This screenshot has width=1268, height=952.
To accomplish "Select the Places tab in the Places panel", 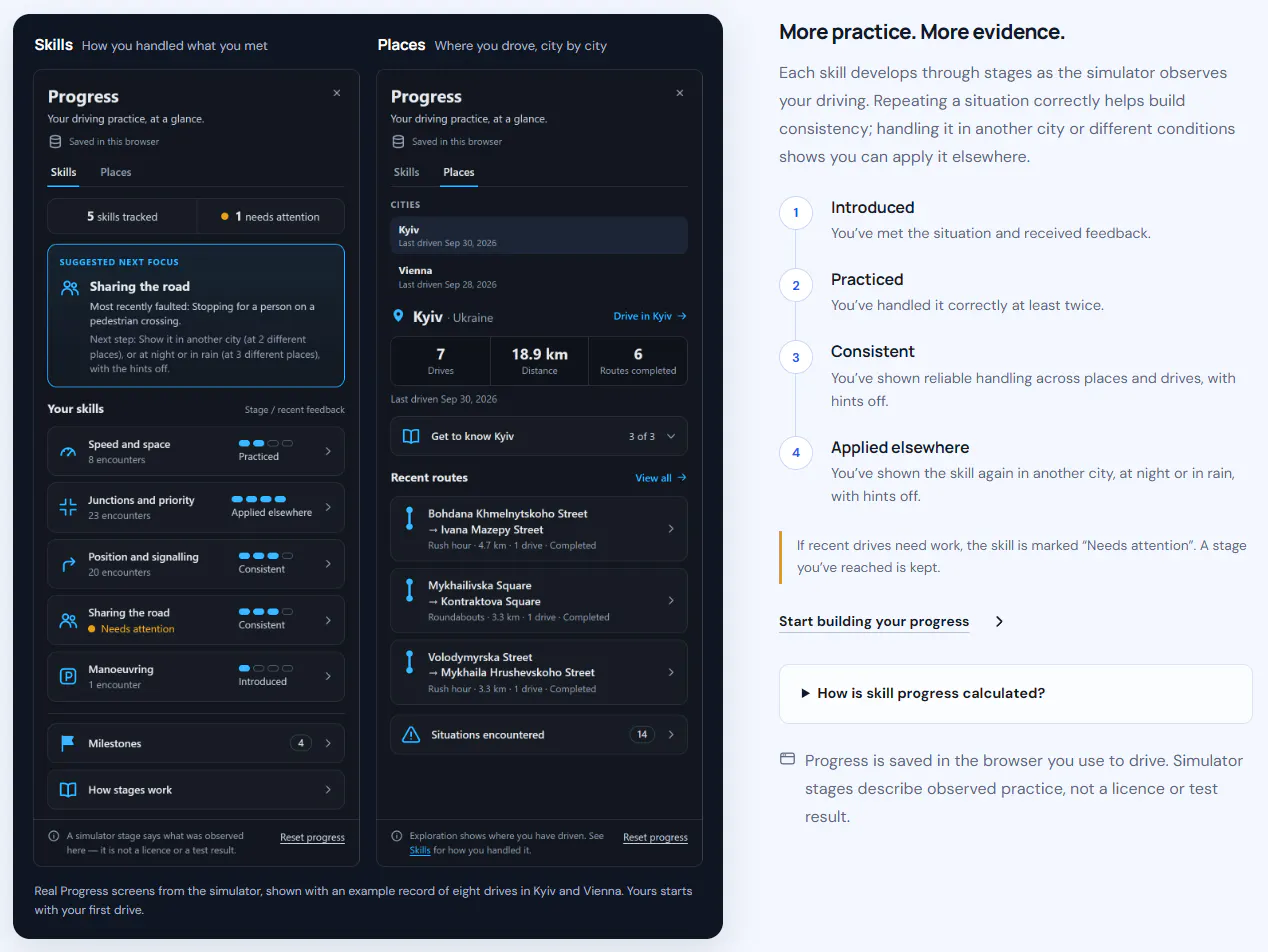I will pos(459,172).
